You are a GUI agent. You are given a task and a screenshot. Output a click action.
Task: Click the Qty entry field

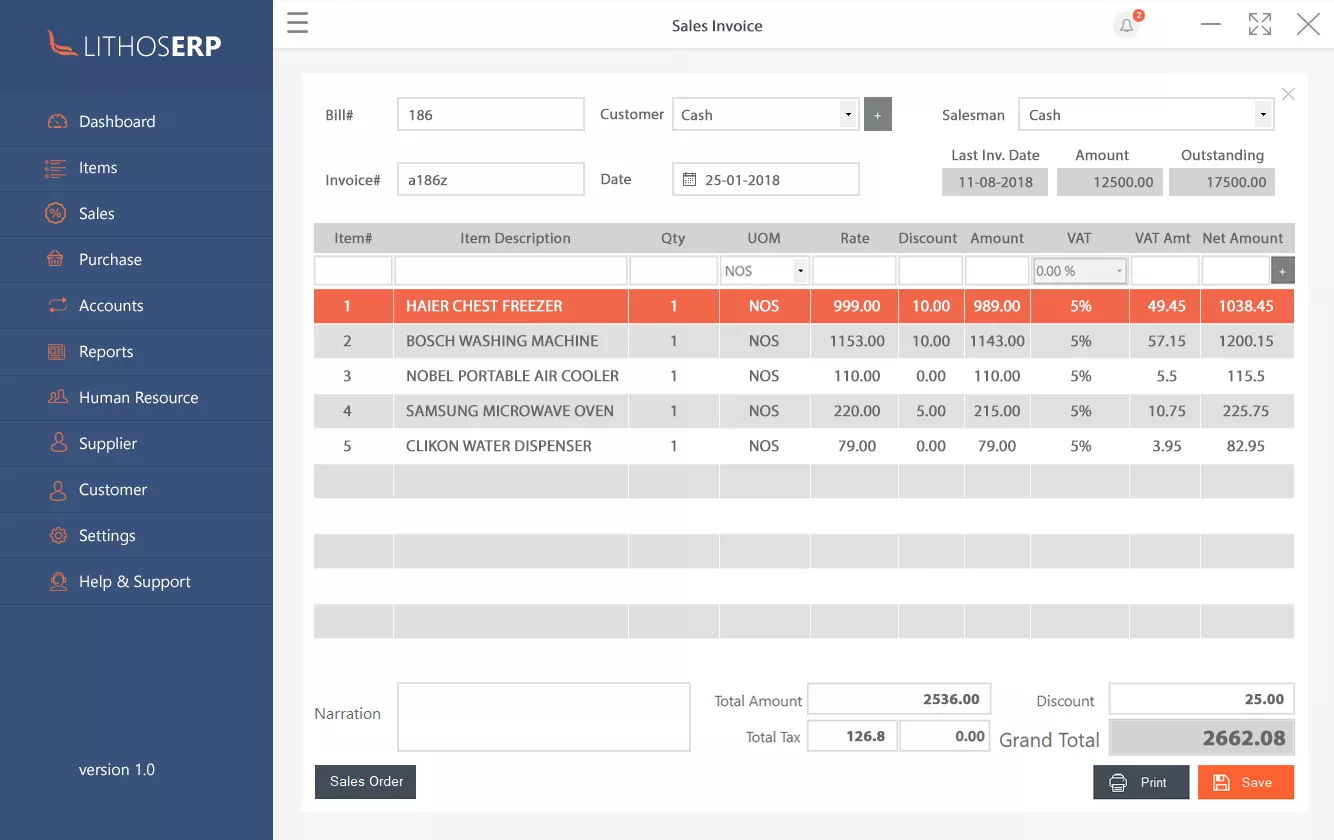[673, 271]
